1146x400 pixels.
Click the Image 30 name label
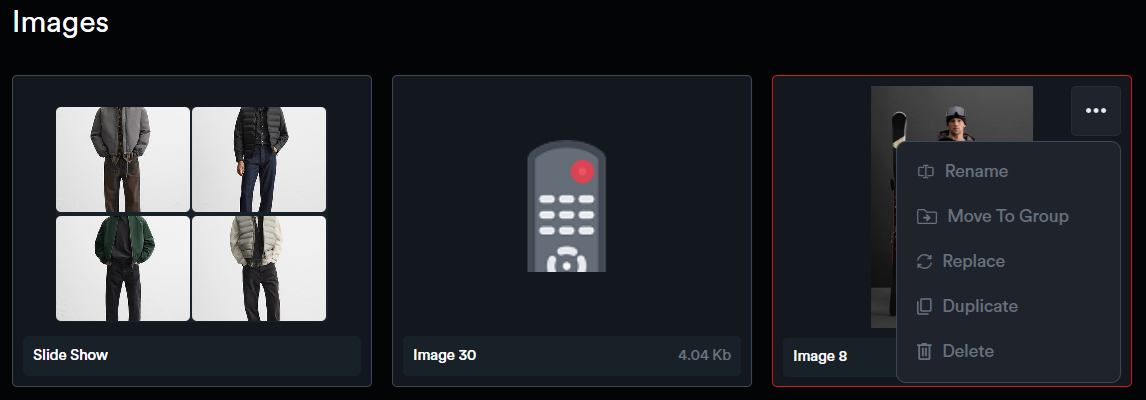pyautogui.click(x=444, y=355)
